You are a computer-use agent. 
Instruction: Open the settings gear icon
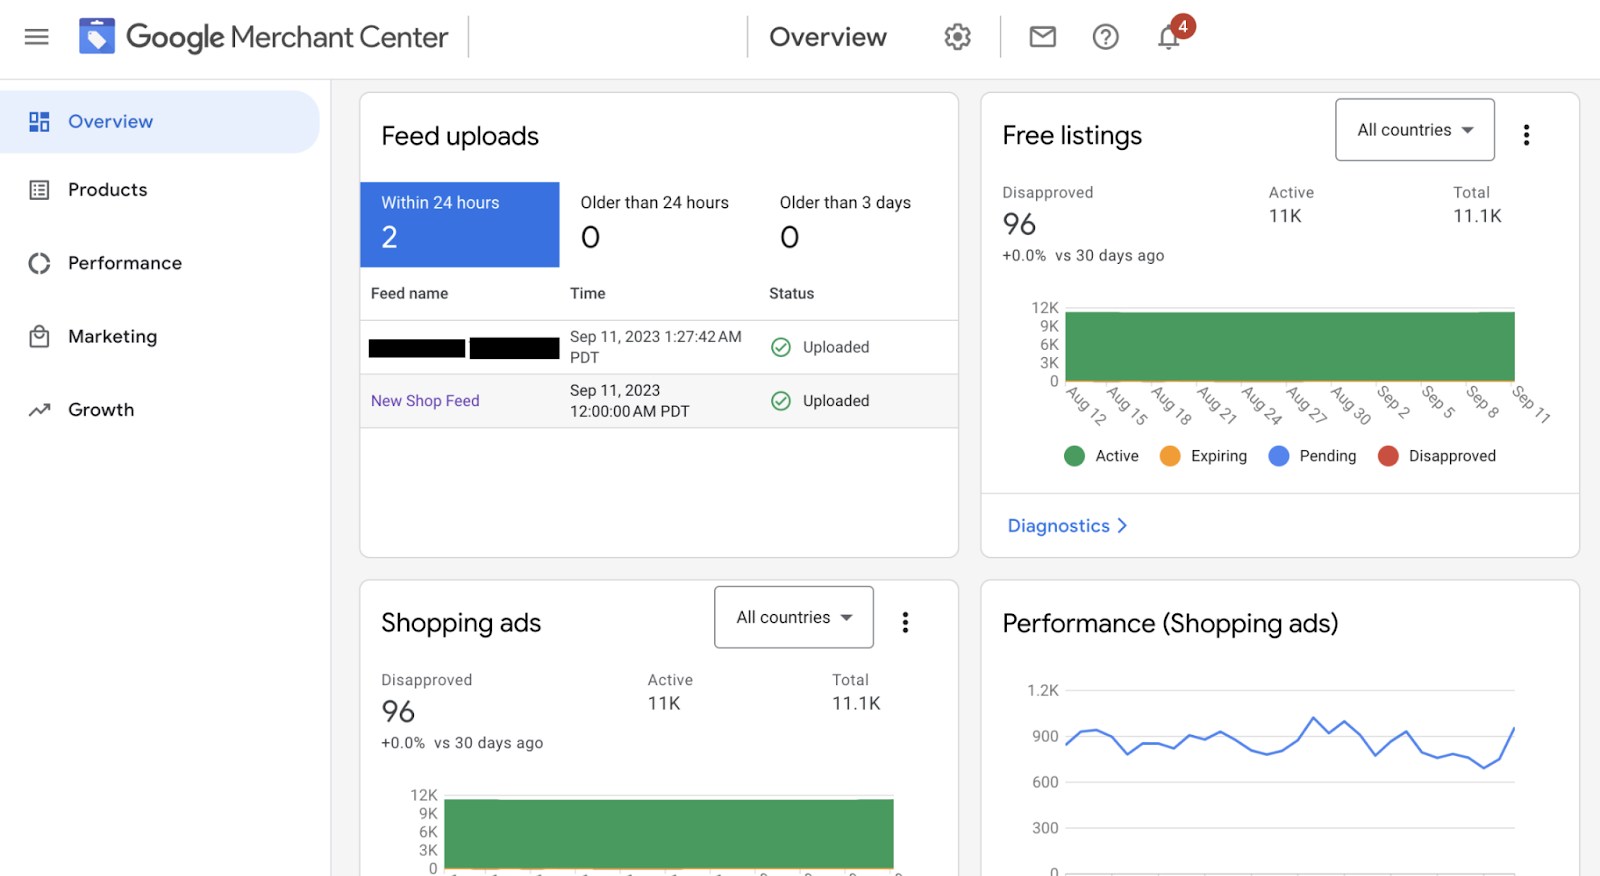957,37
